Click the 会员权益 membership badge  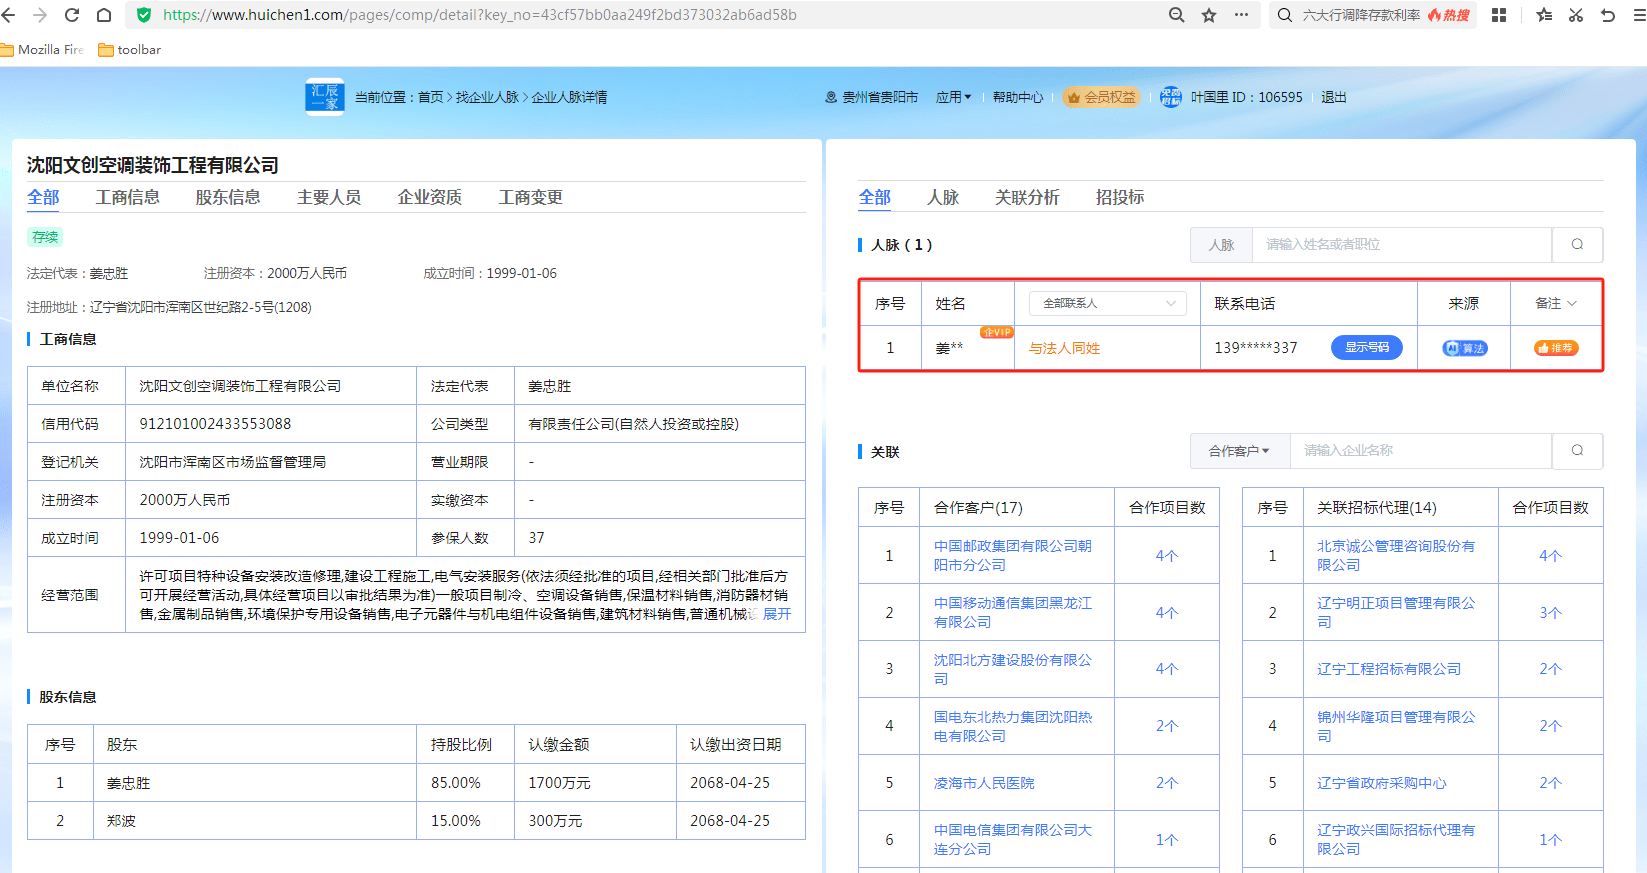1101,97
